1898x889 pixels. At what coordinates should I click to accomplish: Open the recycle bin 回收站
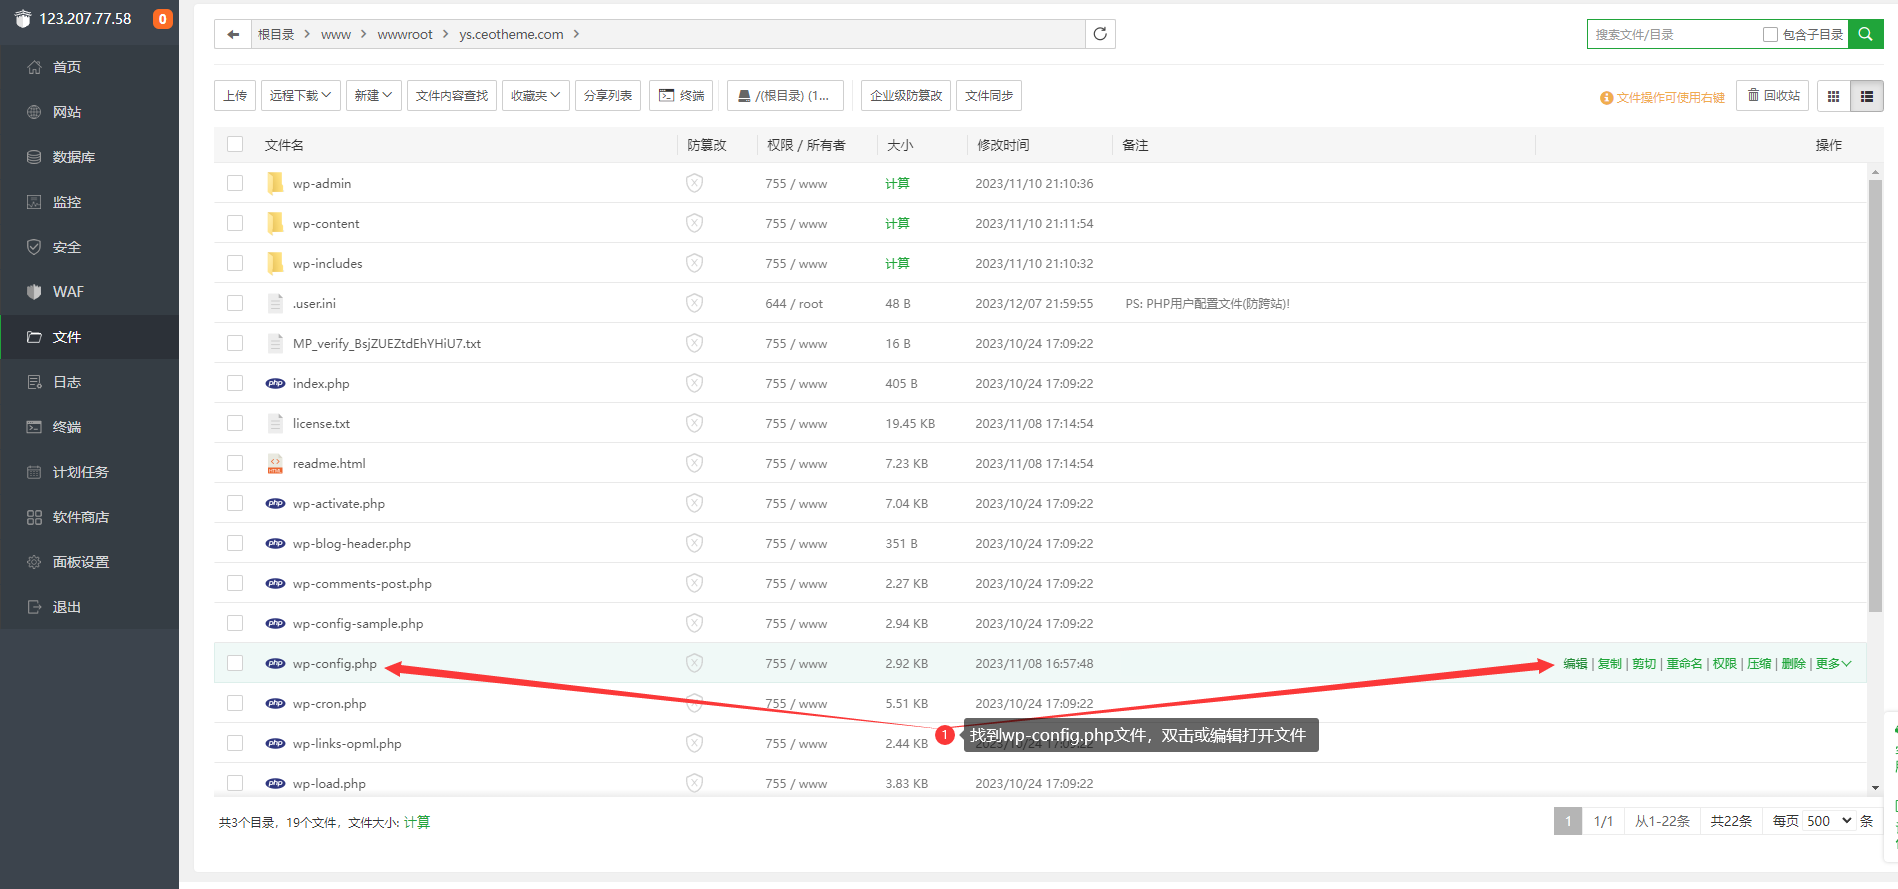click(1773, 96)
